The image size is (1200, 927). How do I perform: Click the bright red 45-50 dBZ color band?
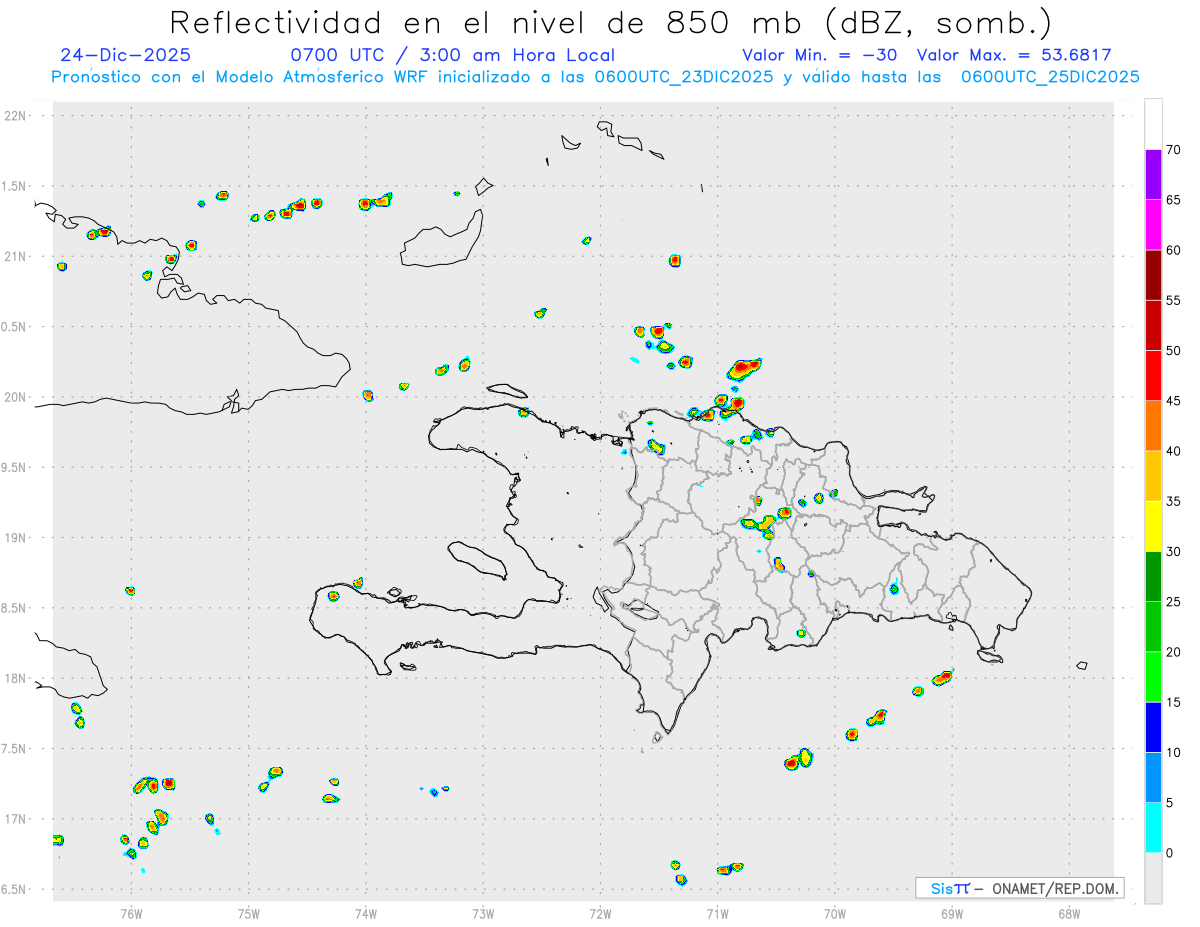(1153, 376)
